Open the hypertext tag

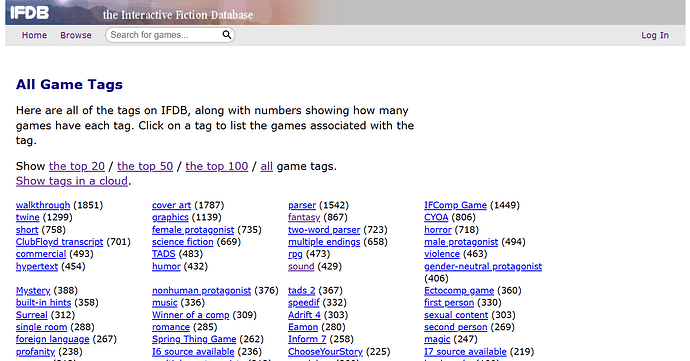[x=37, y=266]
